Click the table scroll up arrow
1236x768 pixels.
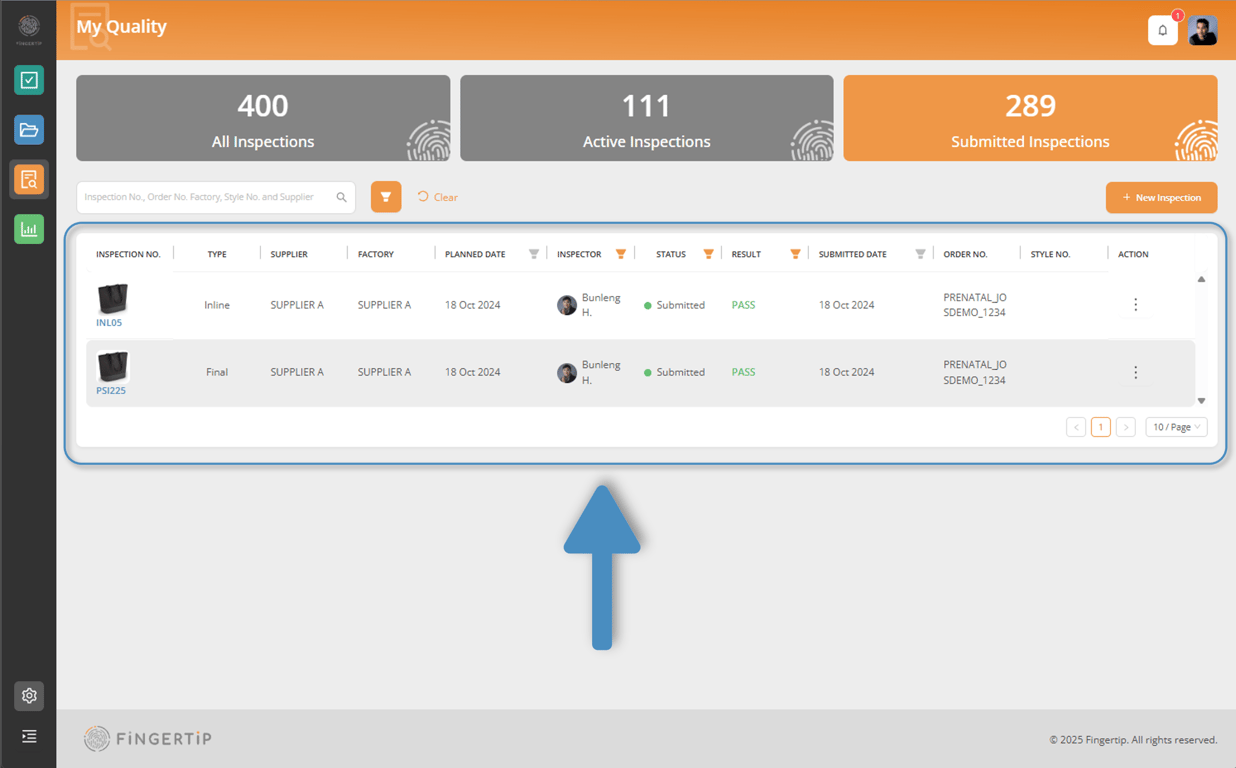click(x=1201, y=279)
